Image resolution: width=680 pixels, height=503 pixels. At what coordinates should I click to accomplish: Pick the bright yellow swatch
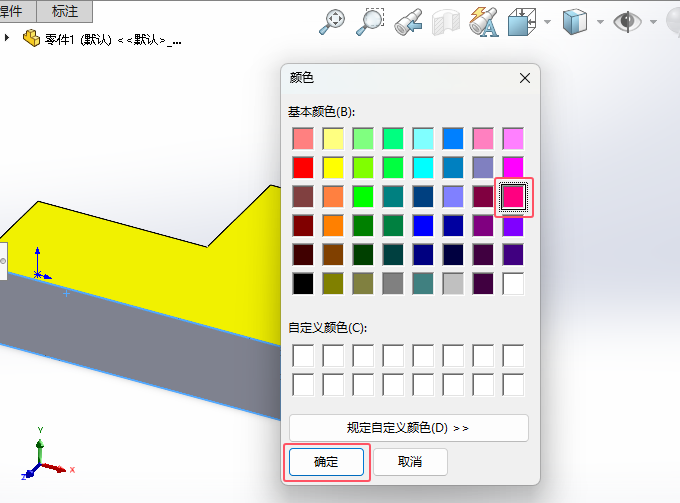[x=333, y=167]
